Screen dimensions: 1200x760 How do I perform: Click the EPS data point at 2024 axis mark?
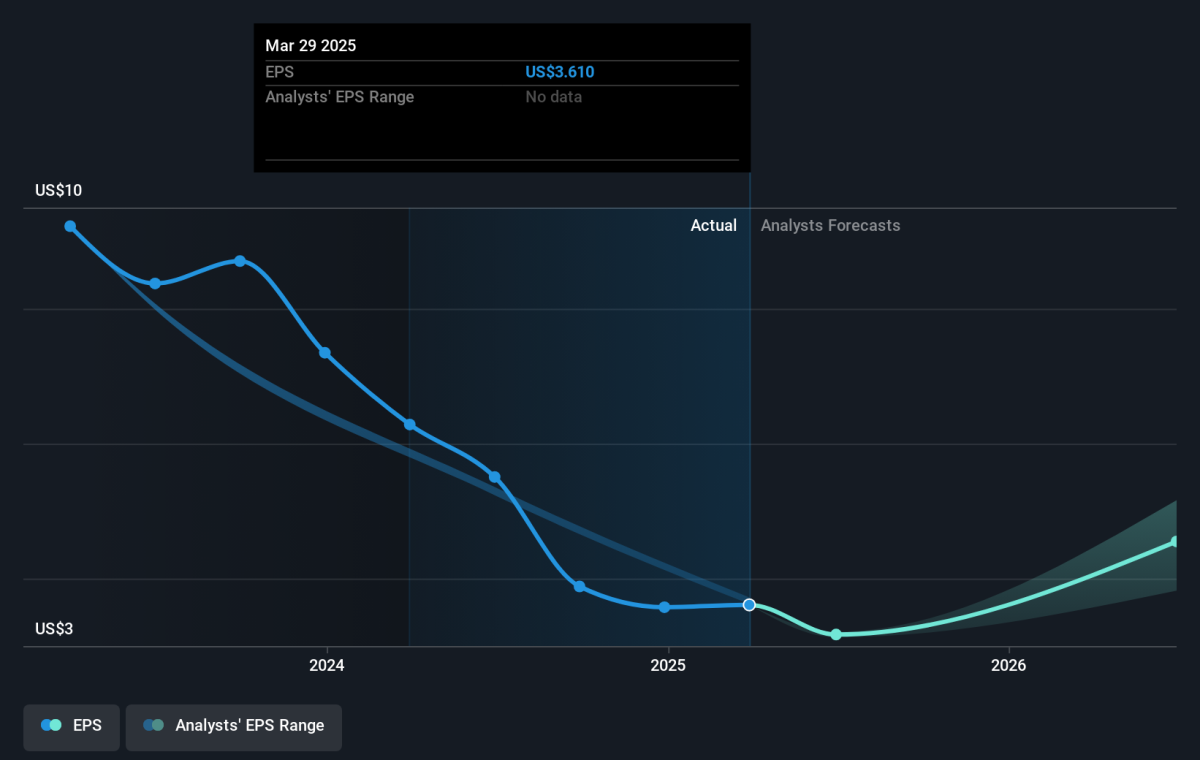[325, 353]
